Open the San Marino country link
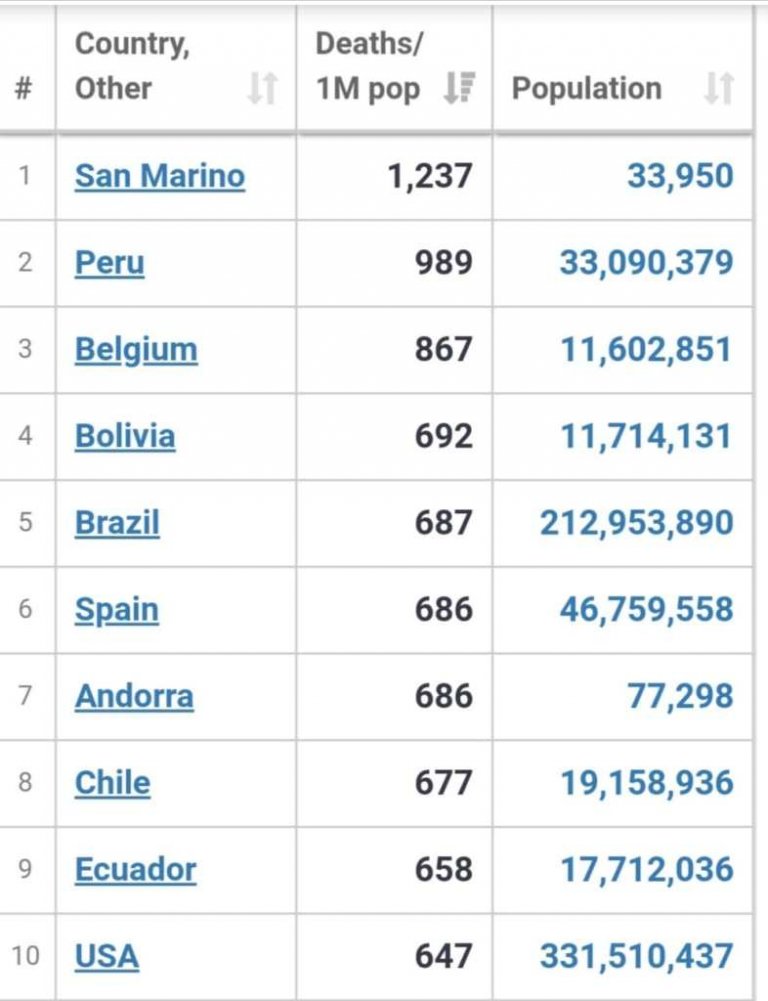 click(159, 176)
